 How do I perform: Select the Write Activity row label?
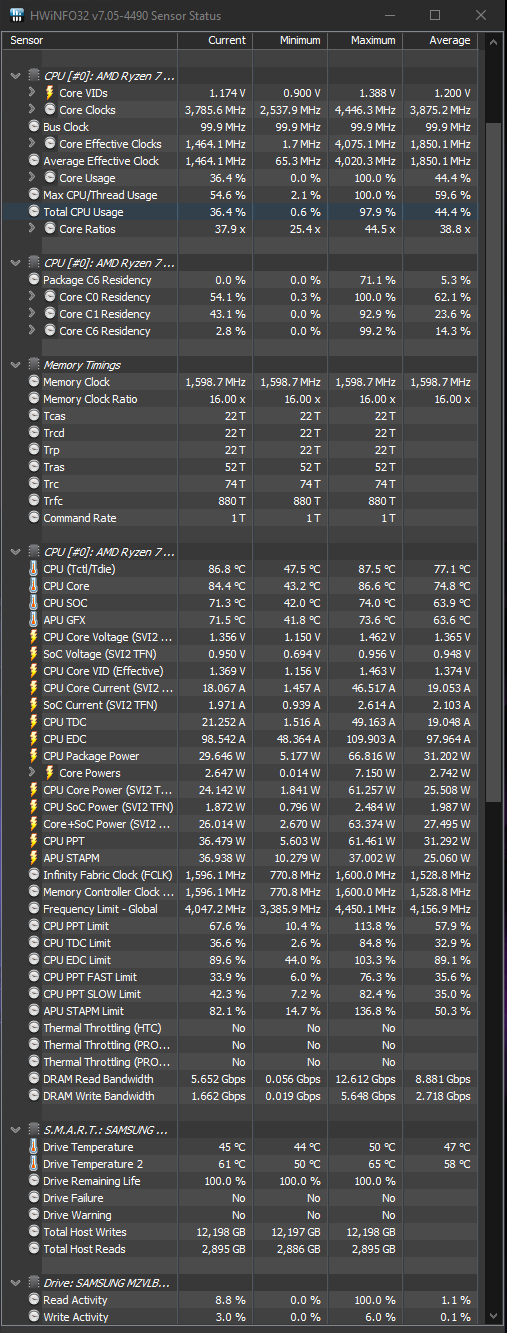click(76, 1317)
